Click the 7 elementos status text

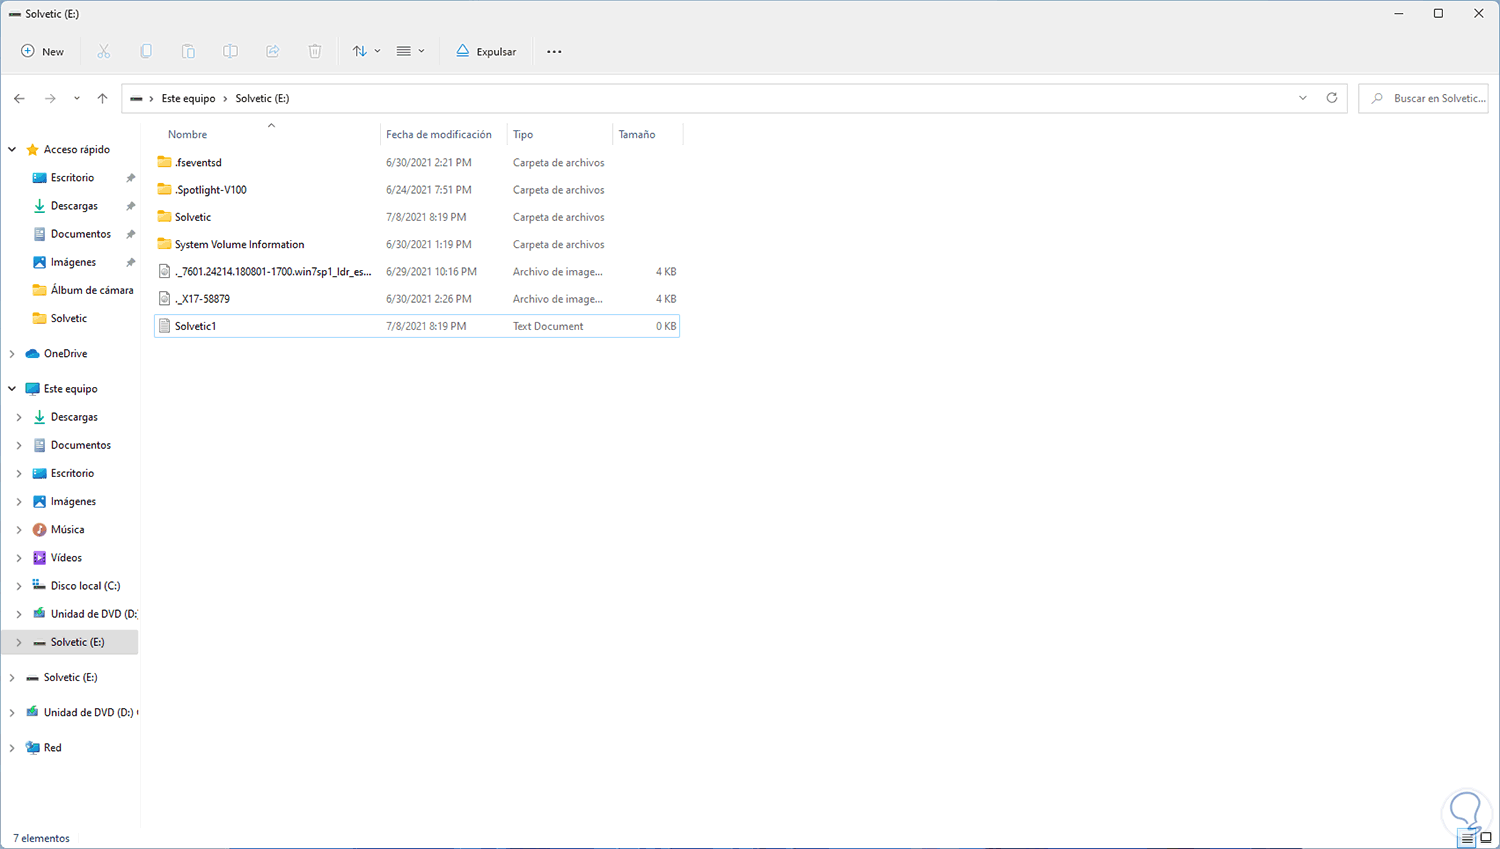(x=41, y=838)
